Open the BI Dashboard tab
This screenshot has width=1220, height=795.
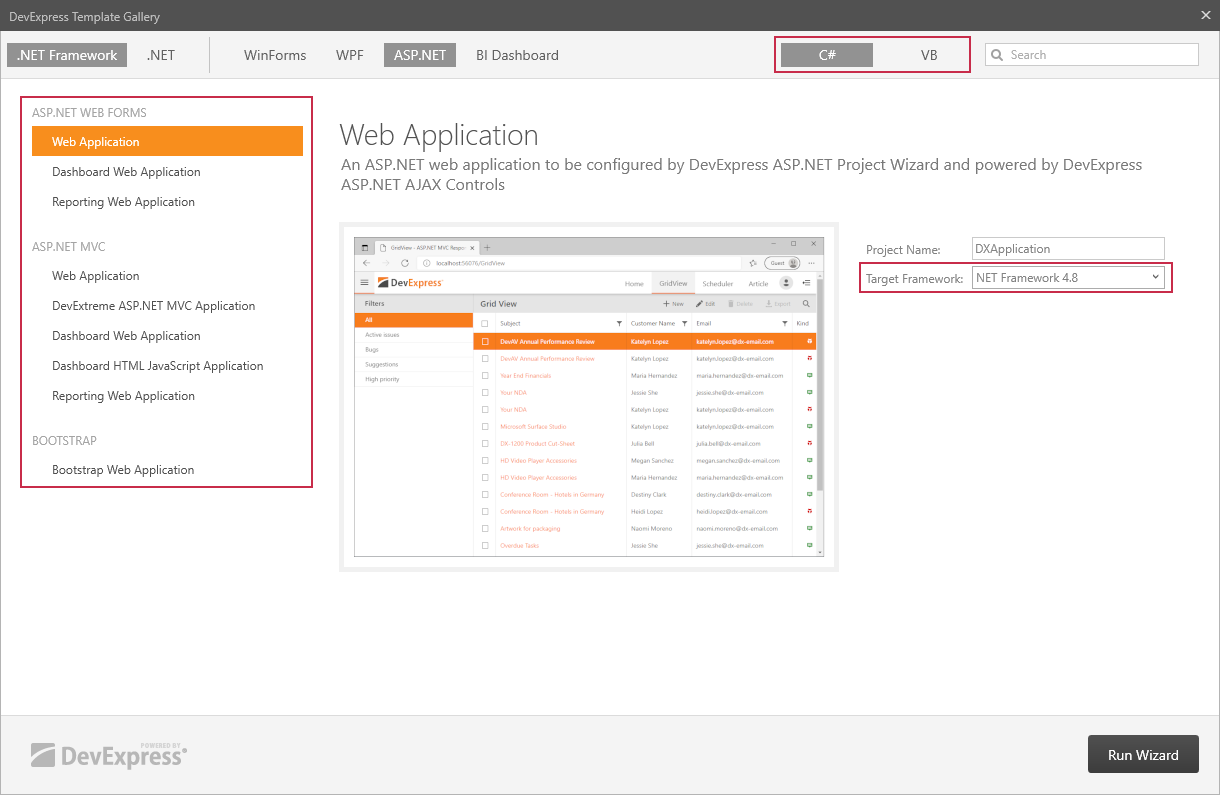[517, 55]
